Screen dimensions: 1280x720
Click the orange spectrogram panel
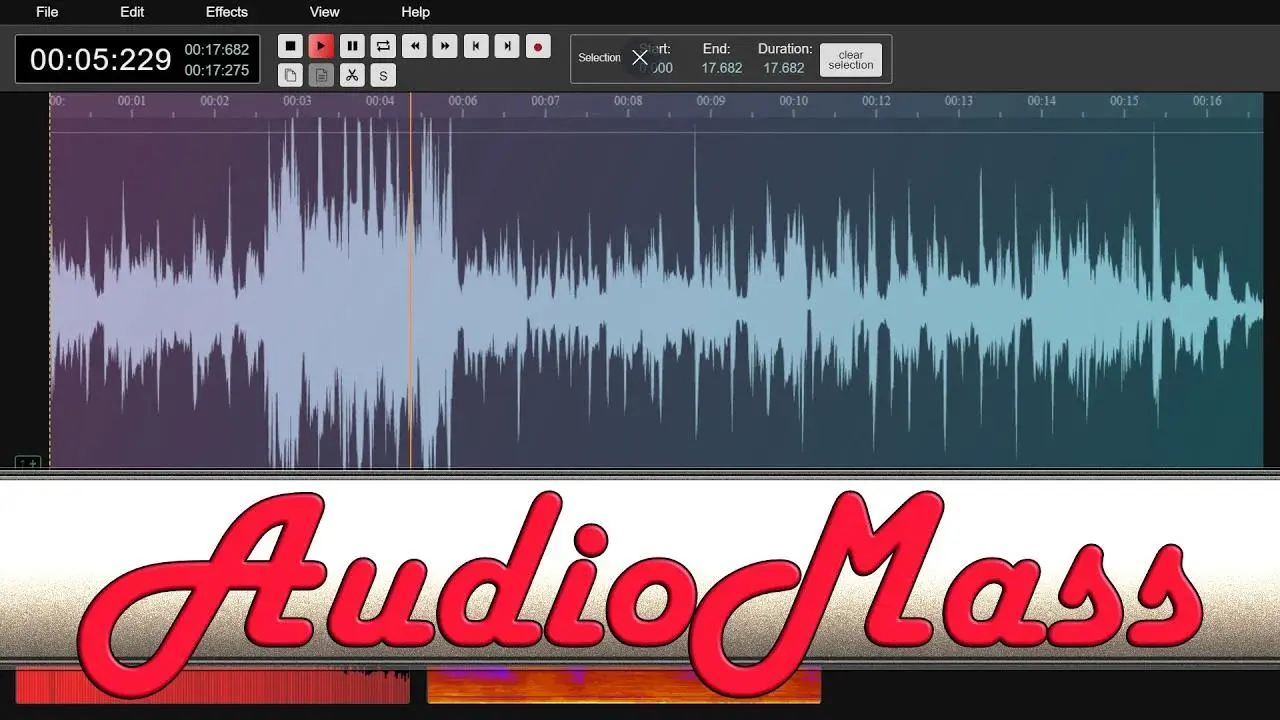pos(624,685)
